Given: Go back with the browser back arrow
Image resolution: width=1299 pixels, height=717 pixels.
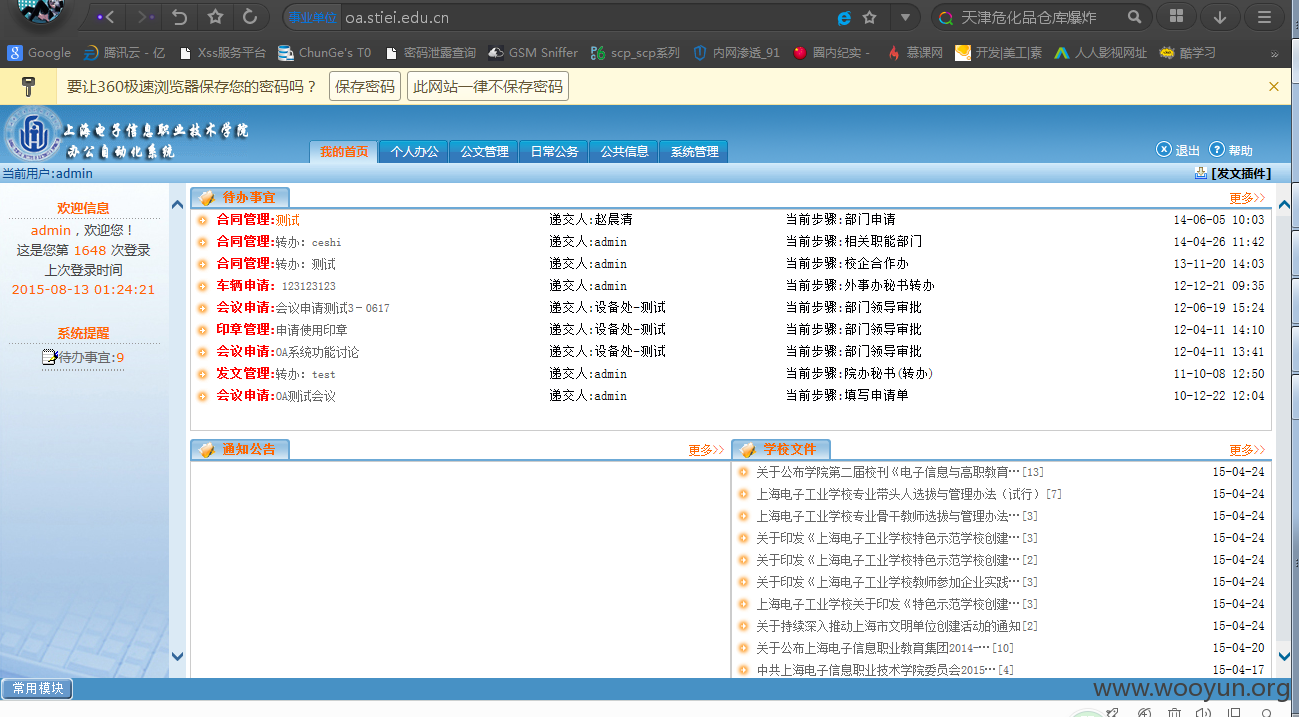Looking at the screenshot, I should click(105, 17).
